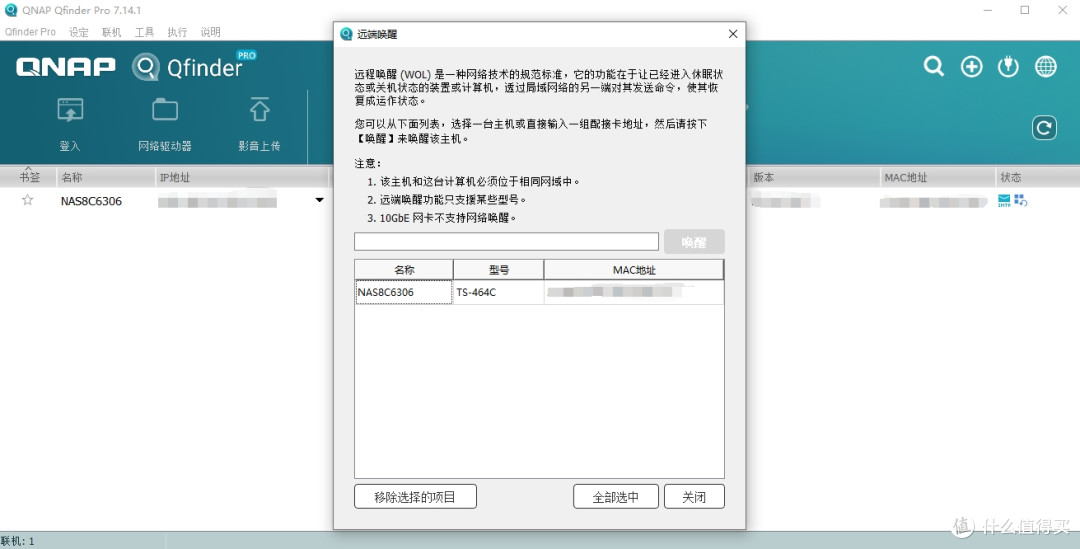Viewport: 1080px width, 549px height.
Task: Click the MAC address input field
Action: pos(506,242)
